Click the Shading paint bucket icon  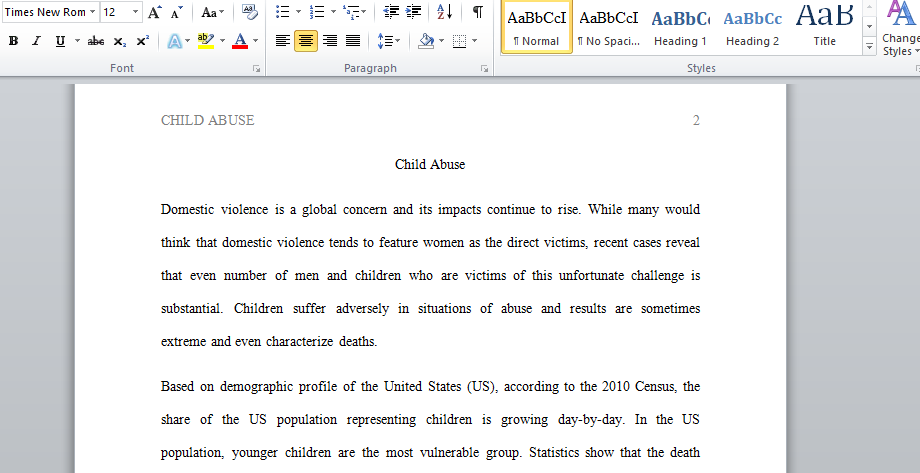coord(427,41)
